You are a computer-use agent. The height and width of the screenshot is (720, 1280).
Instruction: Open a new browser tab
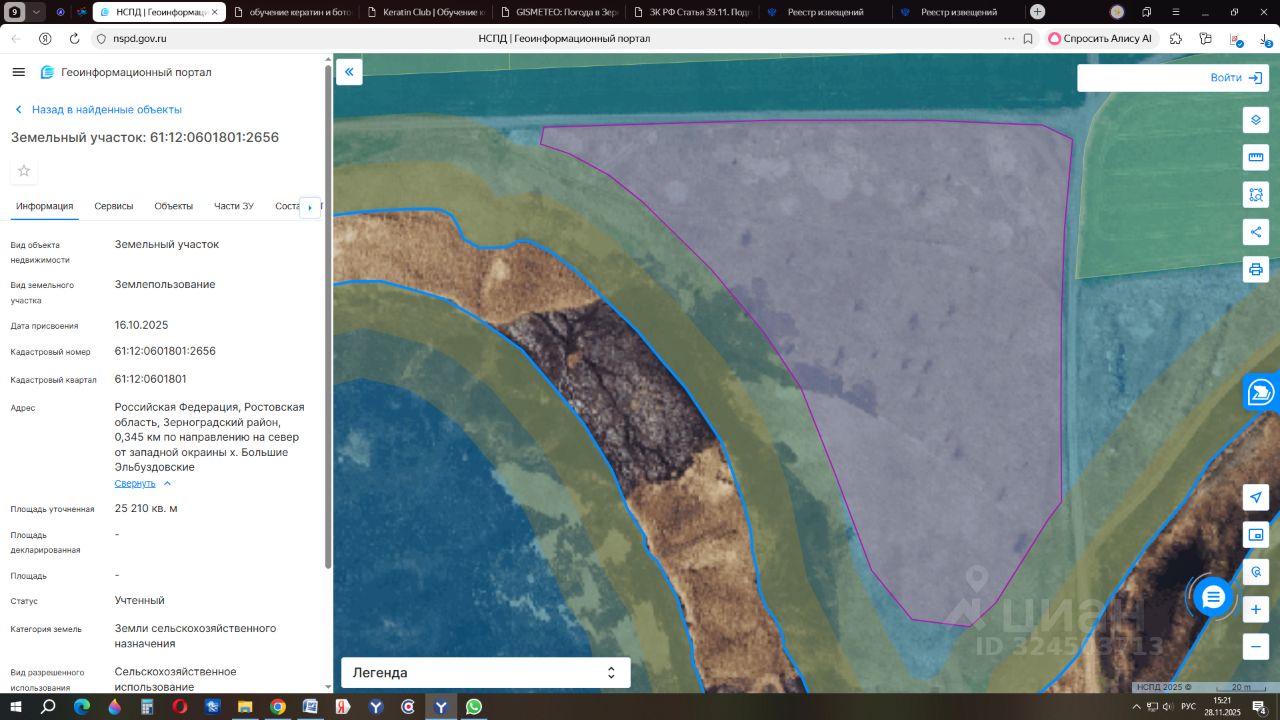click(x=1038, y=12)
